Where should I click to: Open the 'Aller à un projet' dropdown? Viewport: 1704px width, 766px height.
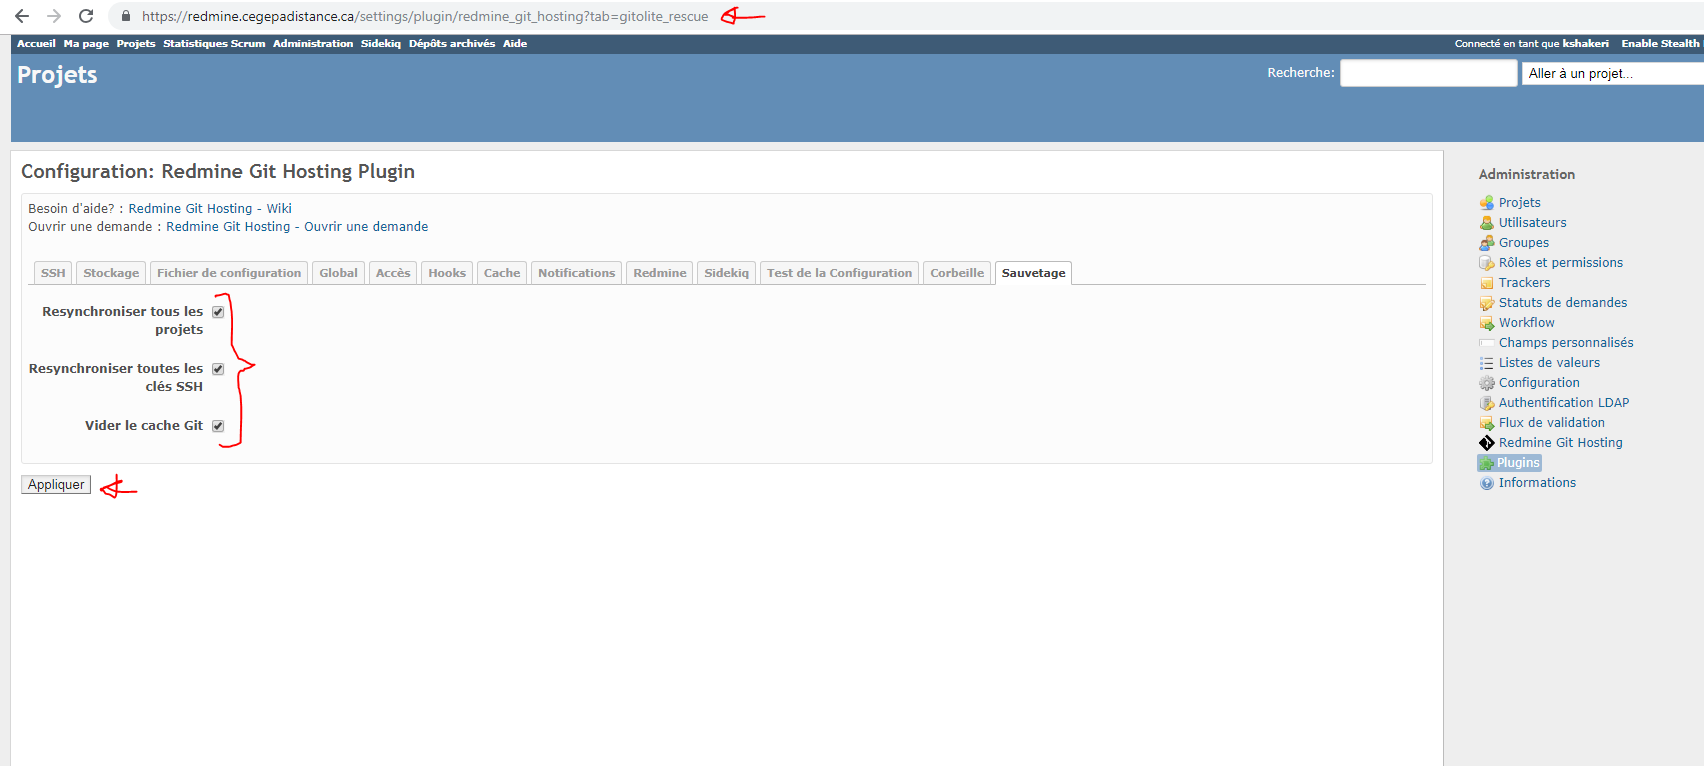click(1612, 73)
